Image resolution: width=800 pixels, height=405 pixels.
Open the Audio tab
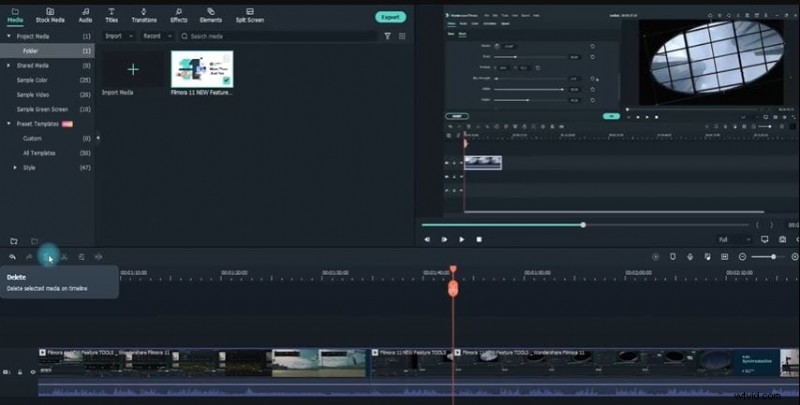click(85, 15)
